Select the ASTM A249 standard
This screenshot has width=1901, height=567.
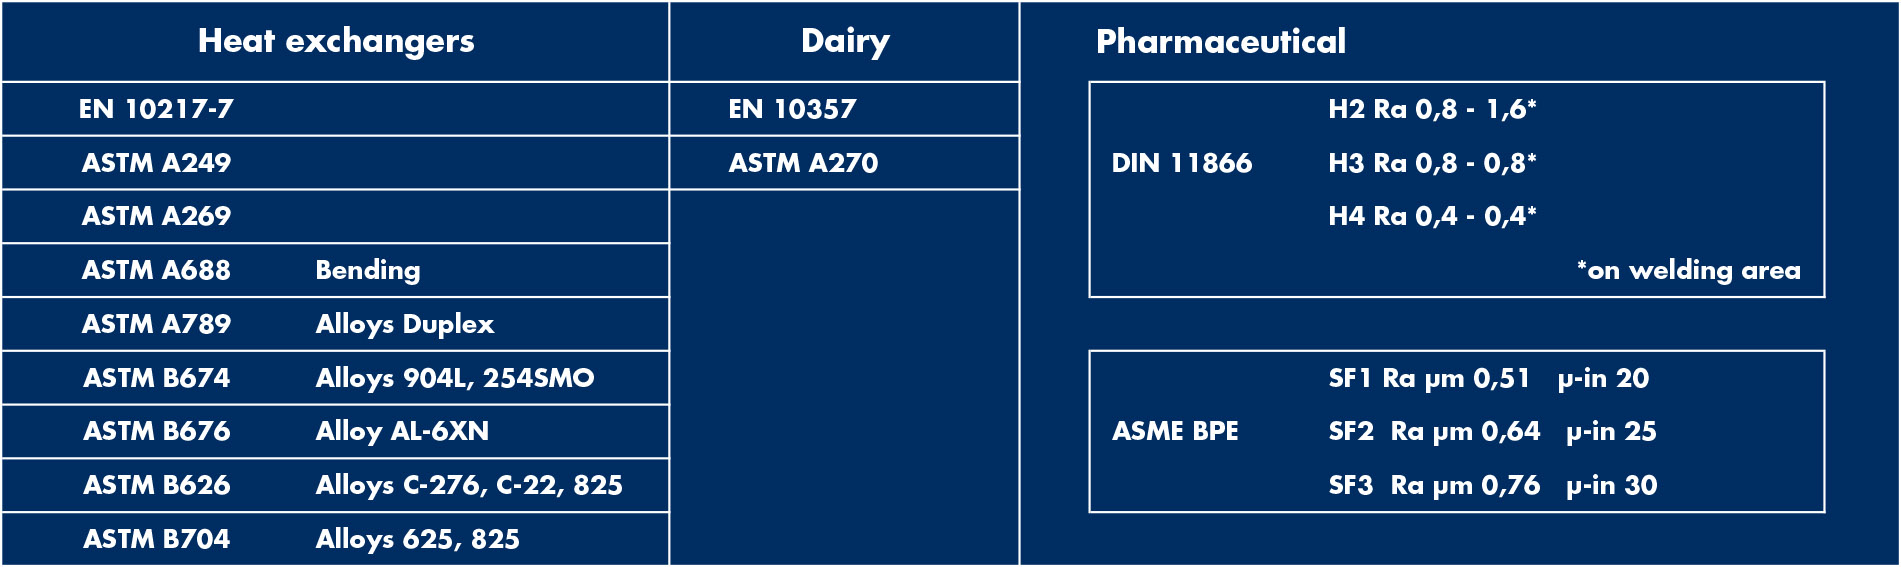156,163
